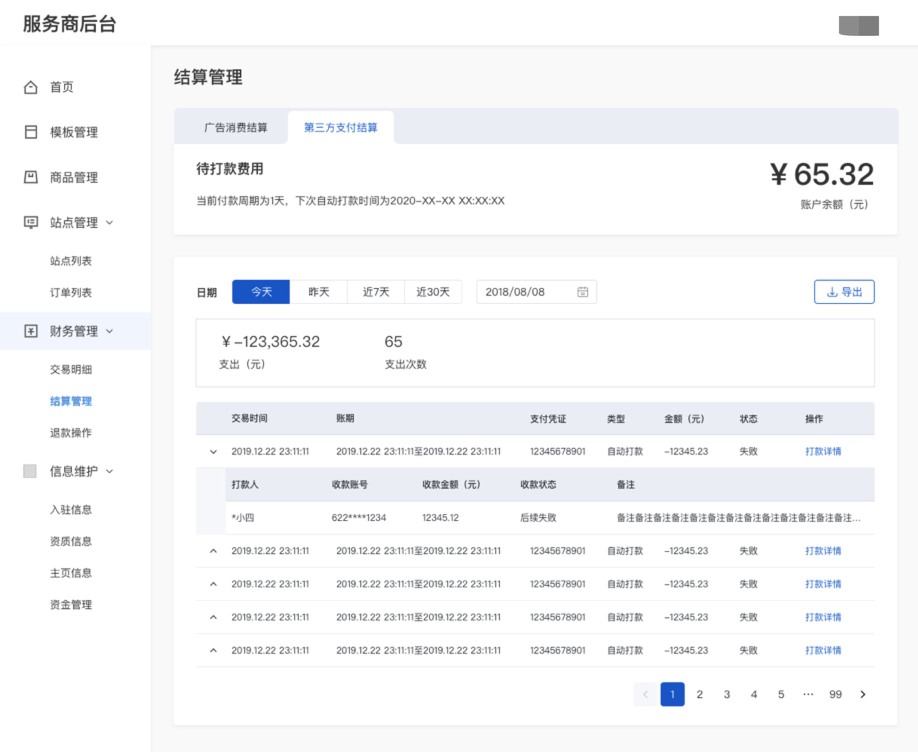Image resolution: width=918 pixels, height=752 pixels.
Task: Switch to the 广告消费结算 tab
Action: pyautogui.click(x=236, y=128)
